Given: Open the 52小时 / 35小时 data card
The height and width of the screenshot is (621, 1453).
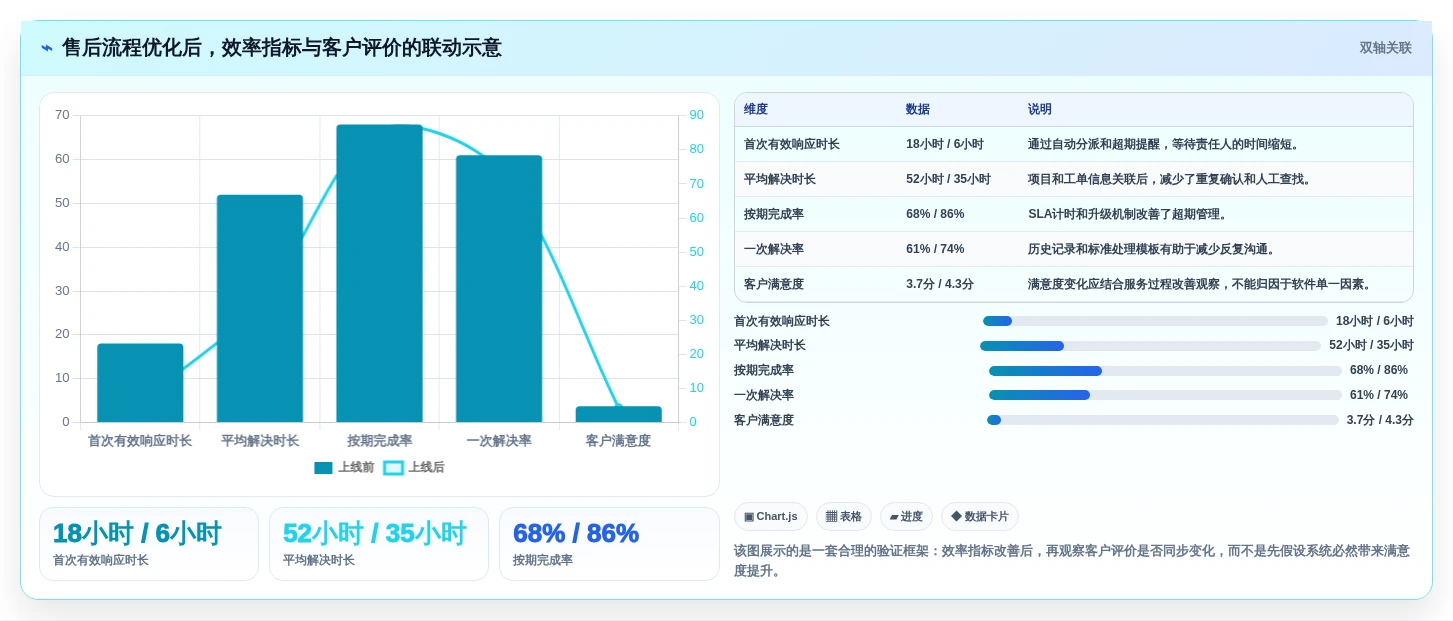Looking at the screenshot, I should click(x=379, y=544).
